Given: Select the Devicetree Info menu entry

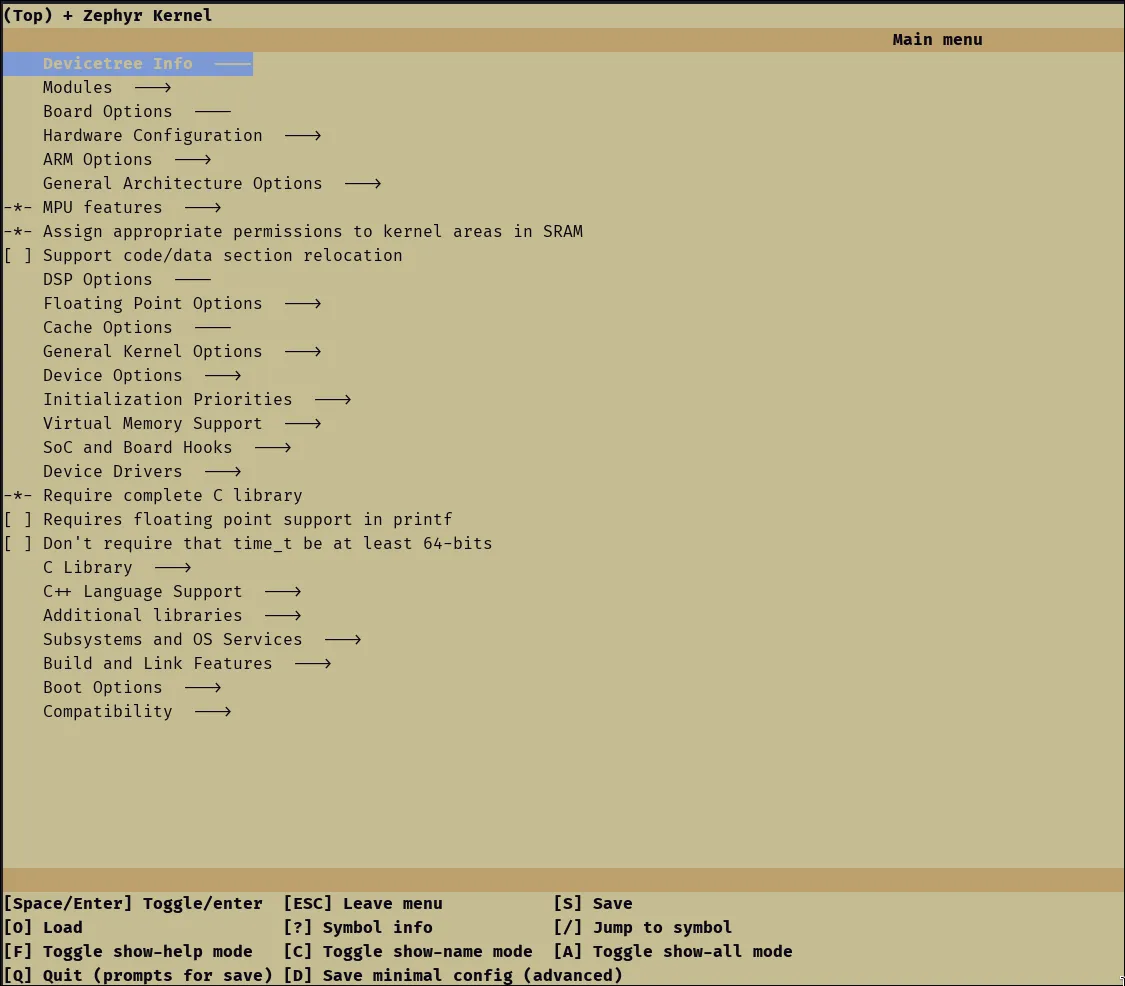Looking at the screenshot, I should (x=117, y=64).
